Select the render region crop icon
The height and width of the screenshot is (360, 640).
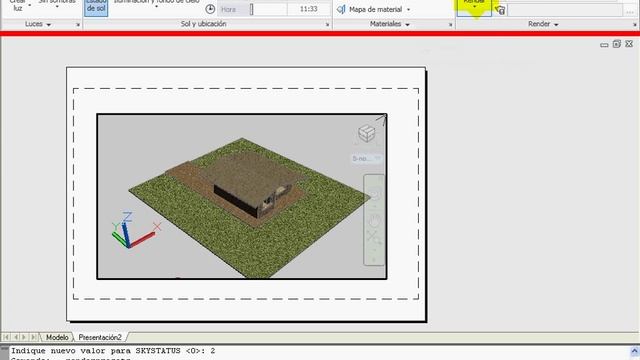pos(500,10)
